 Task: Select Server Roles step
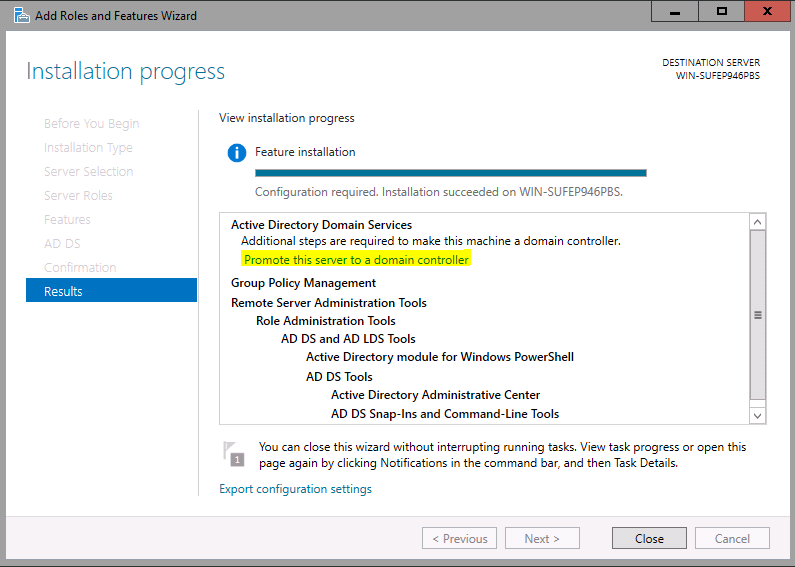[x=78, y=196]
